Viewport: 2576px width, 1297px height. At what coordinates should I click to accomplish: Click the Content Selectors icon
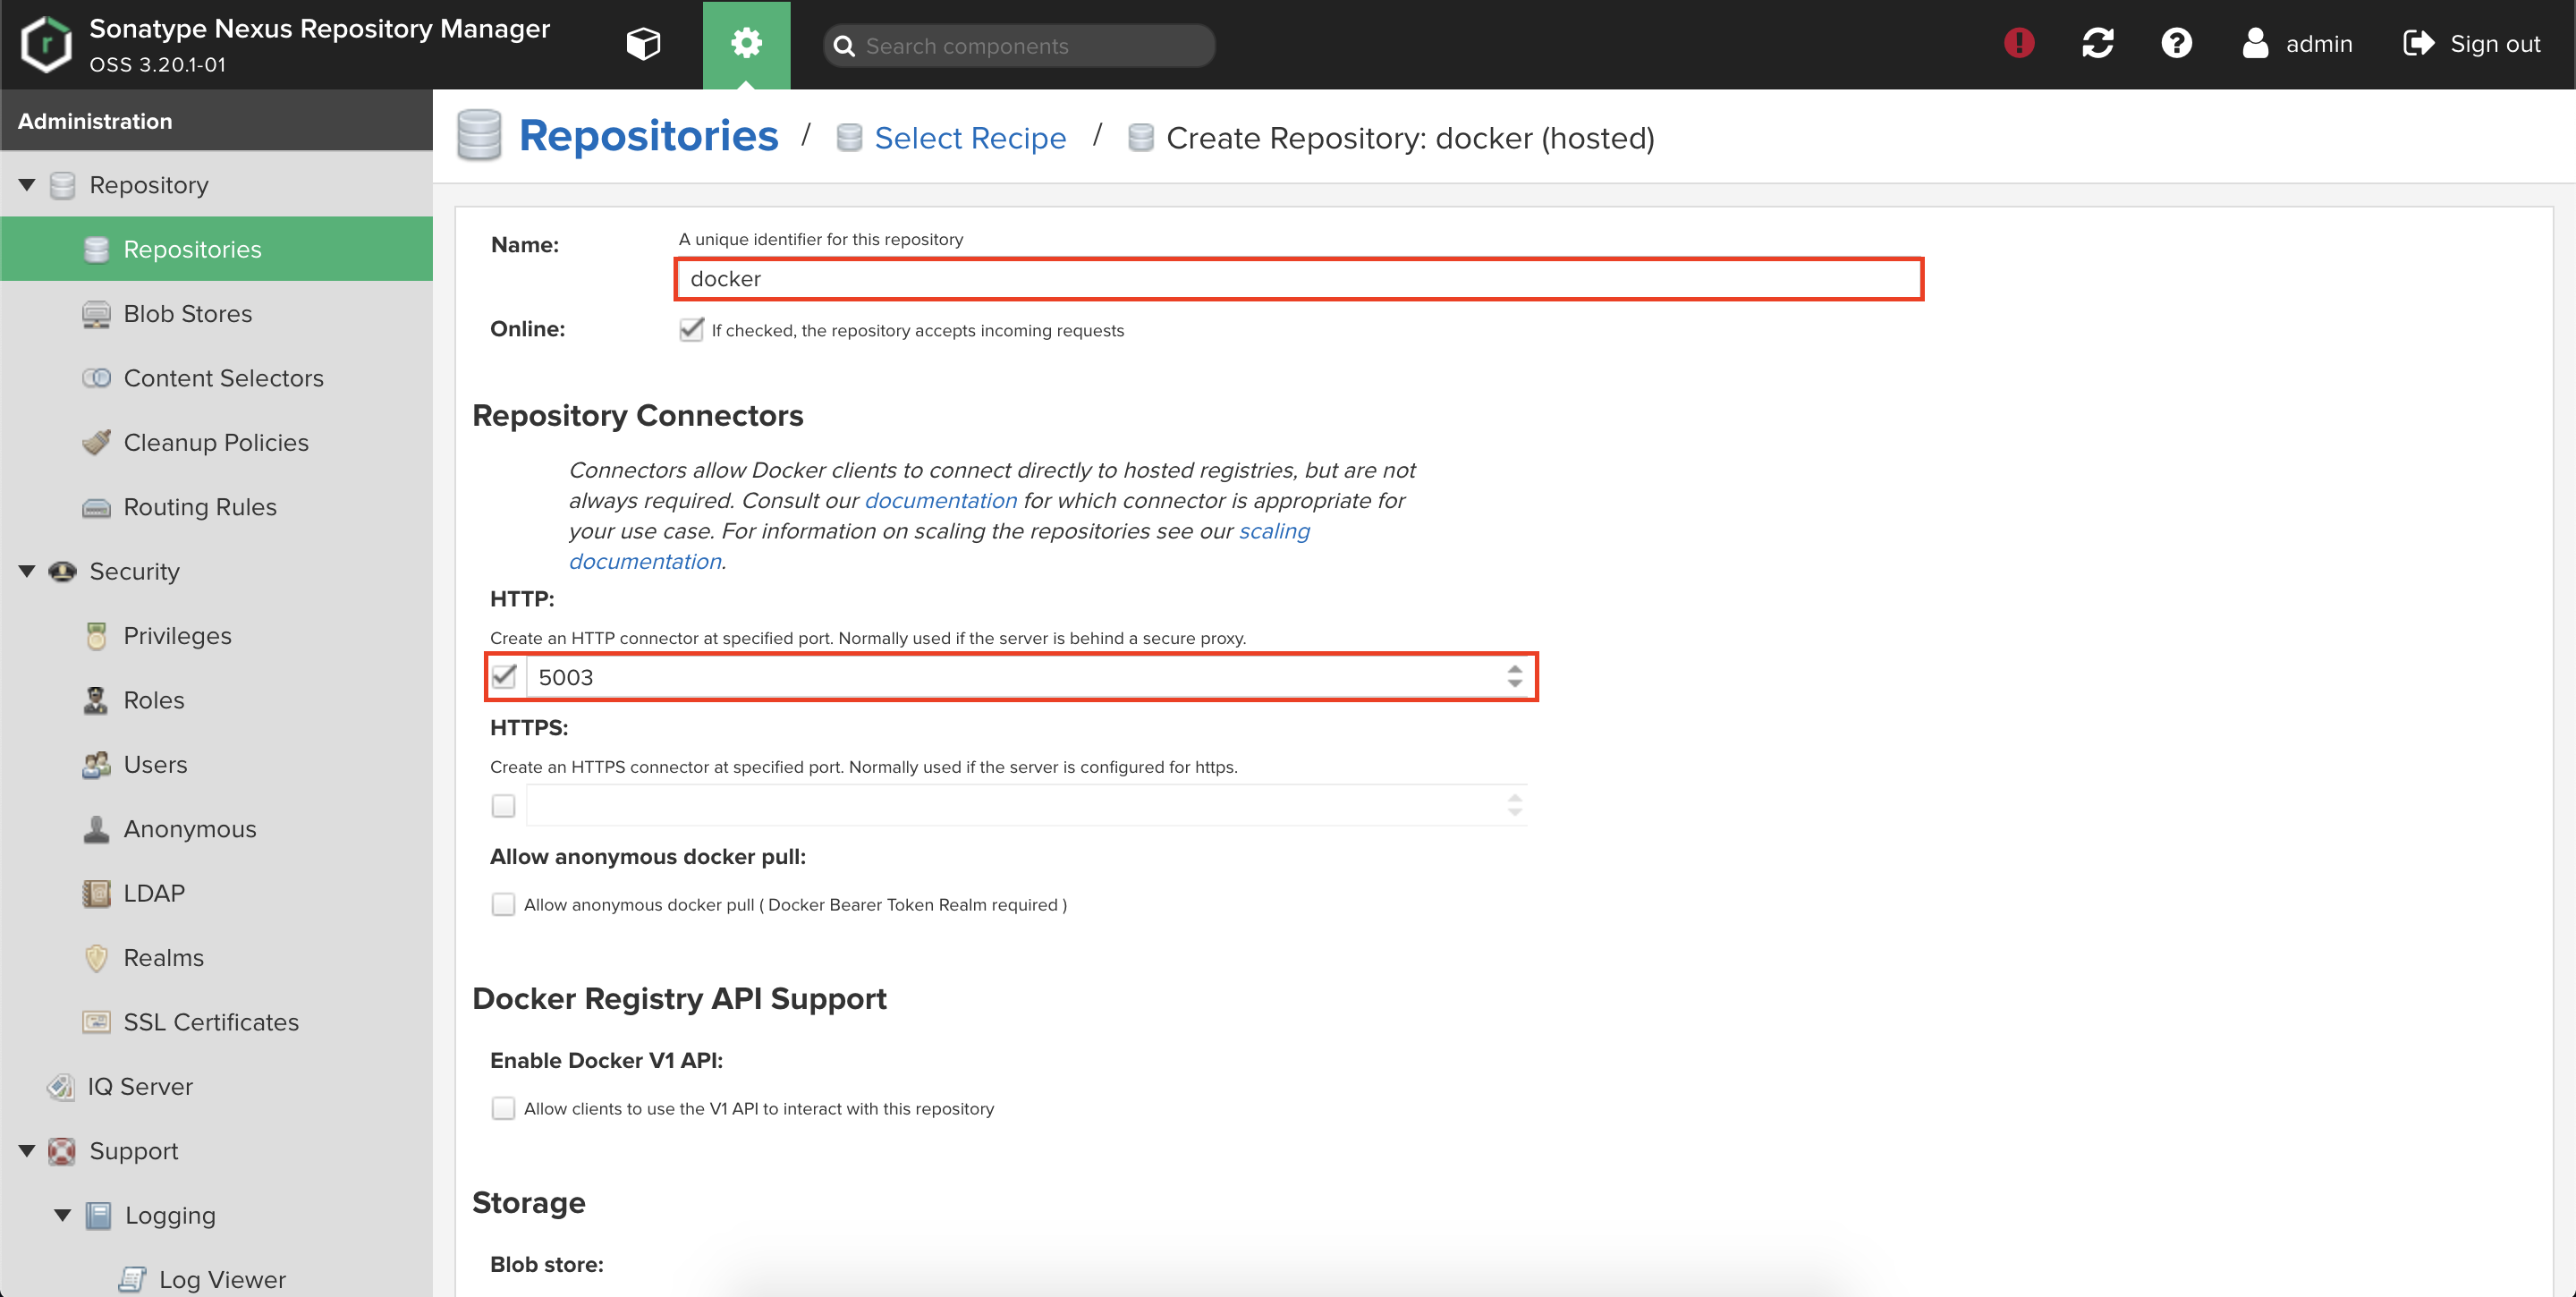click(x=96, y=378)
